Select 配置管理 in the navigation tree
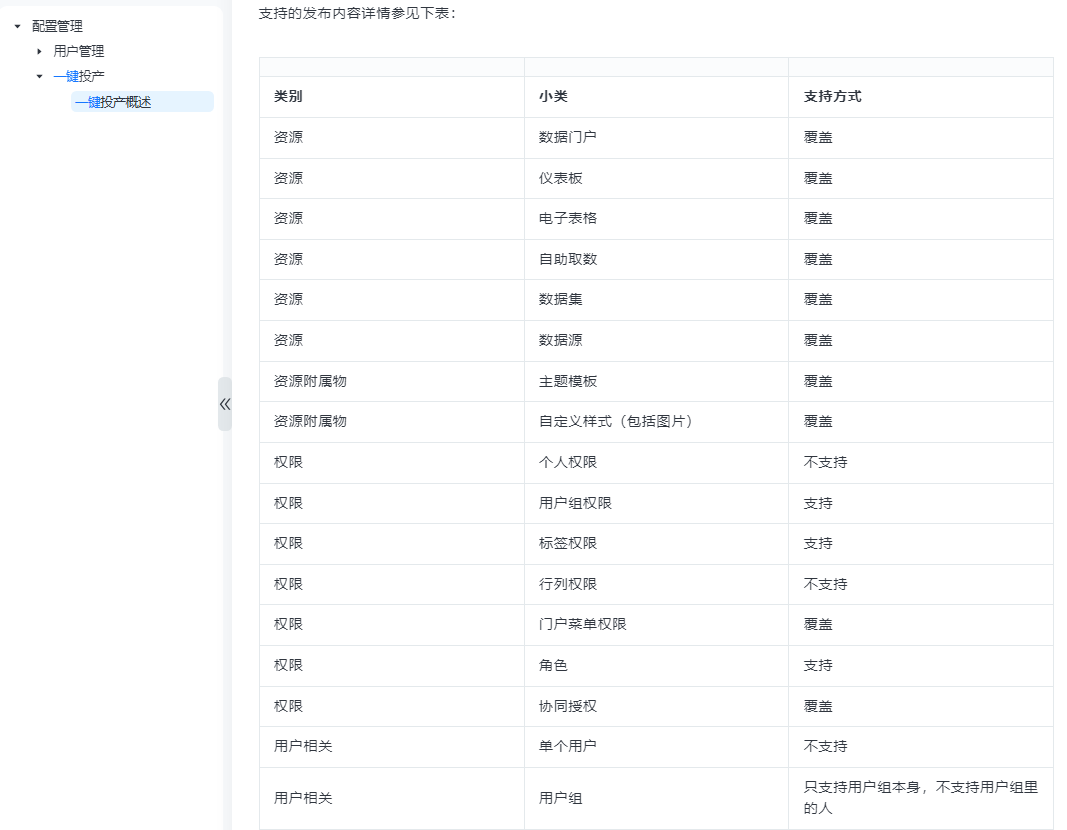Image resolution: width=1067 pixels, height=830 pixels. (57, 27)
